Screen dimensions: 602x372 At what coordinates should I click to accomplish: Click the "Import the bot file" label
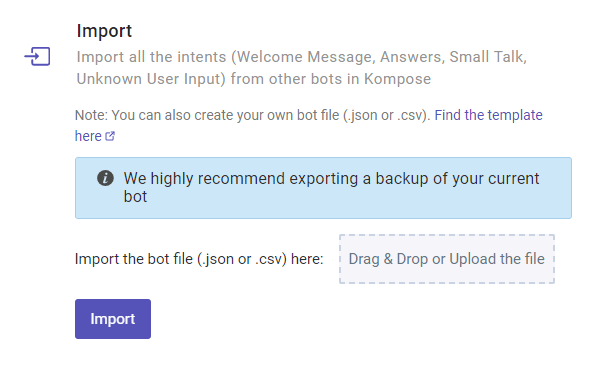pos(134,259)
